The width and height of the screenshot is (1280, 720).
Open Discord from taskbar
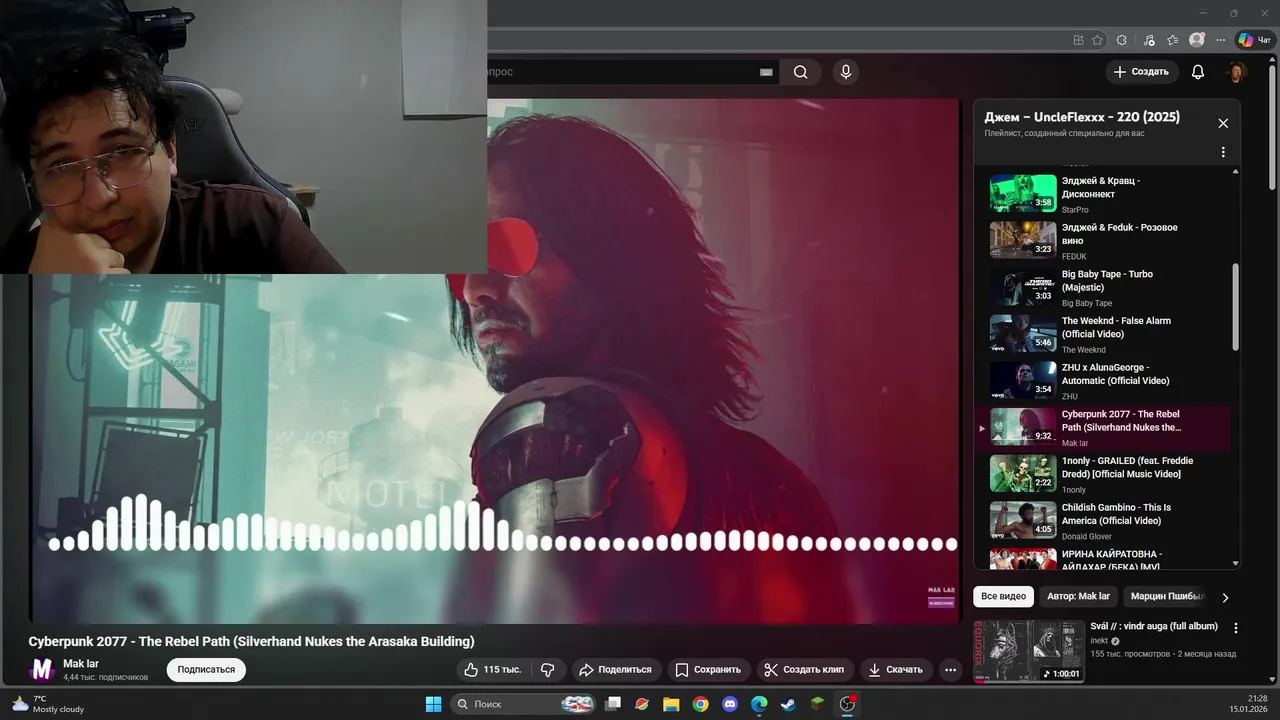pos(730,704)
